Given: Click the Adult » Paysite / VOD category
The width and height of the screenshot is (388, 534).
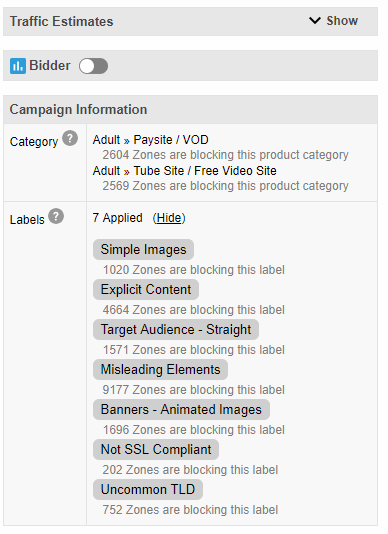Looking at the screenshot, I should 151,140.
